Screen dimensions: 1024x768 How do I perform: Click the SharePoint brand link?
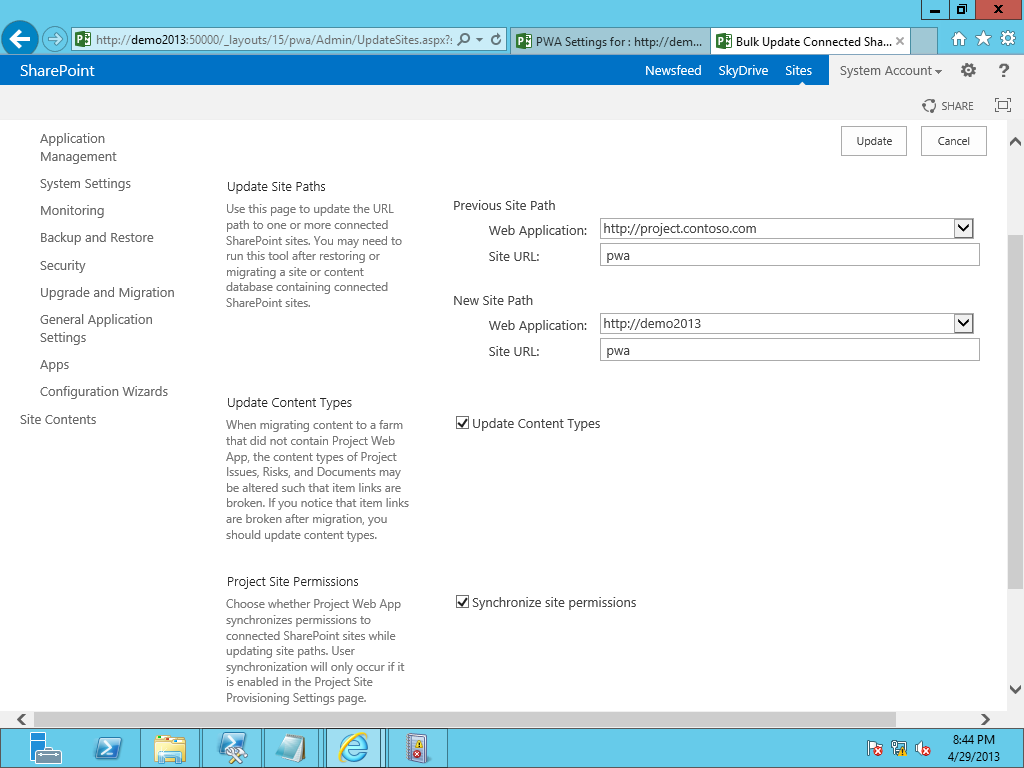click(57, 71)
